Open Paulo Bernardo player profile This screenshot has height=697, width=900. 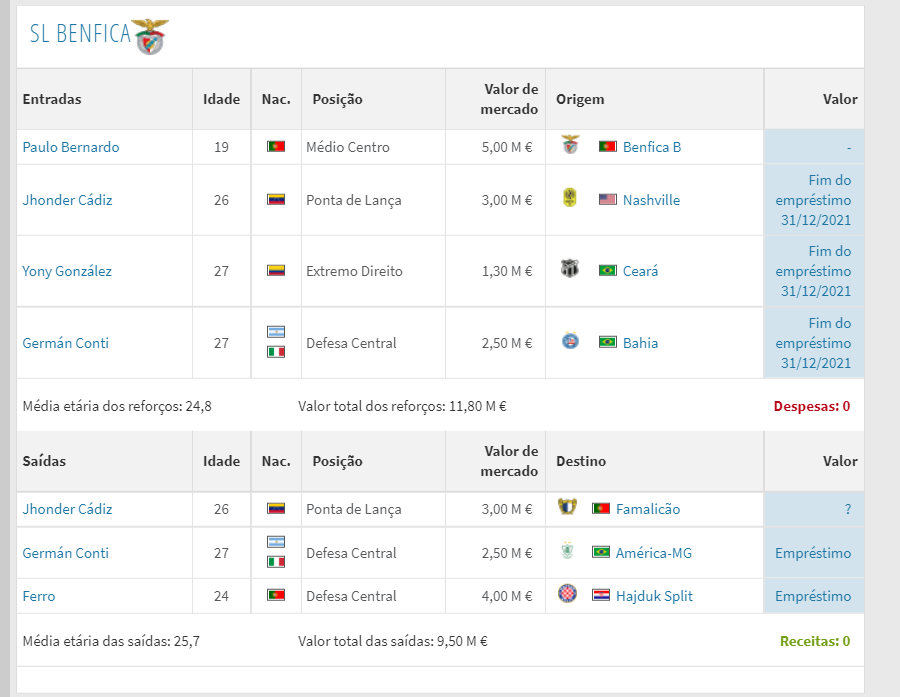[71, 147]
